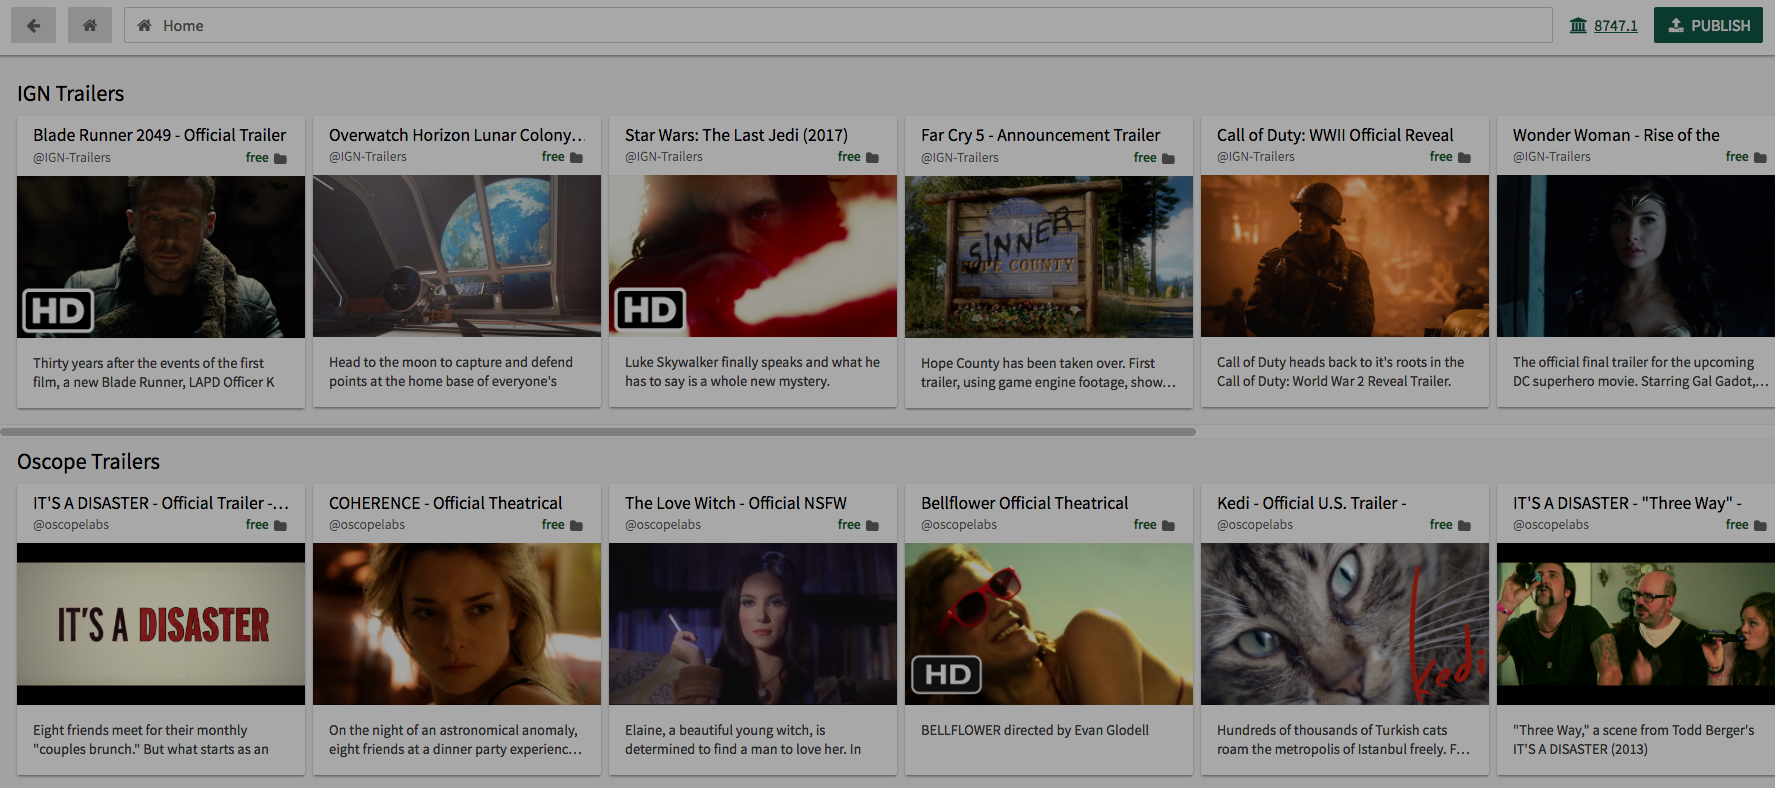
Task: Click folder icon on Far Cry 5 card
Action: [x=1169, y=158]
